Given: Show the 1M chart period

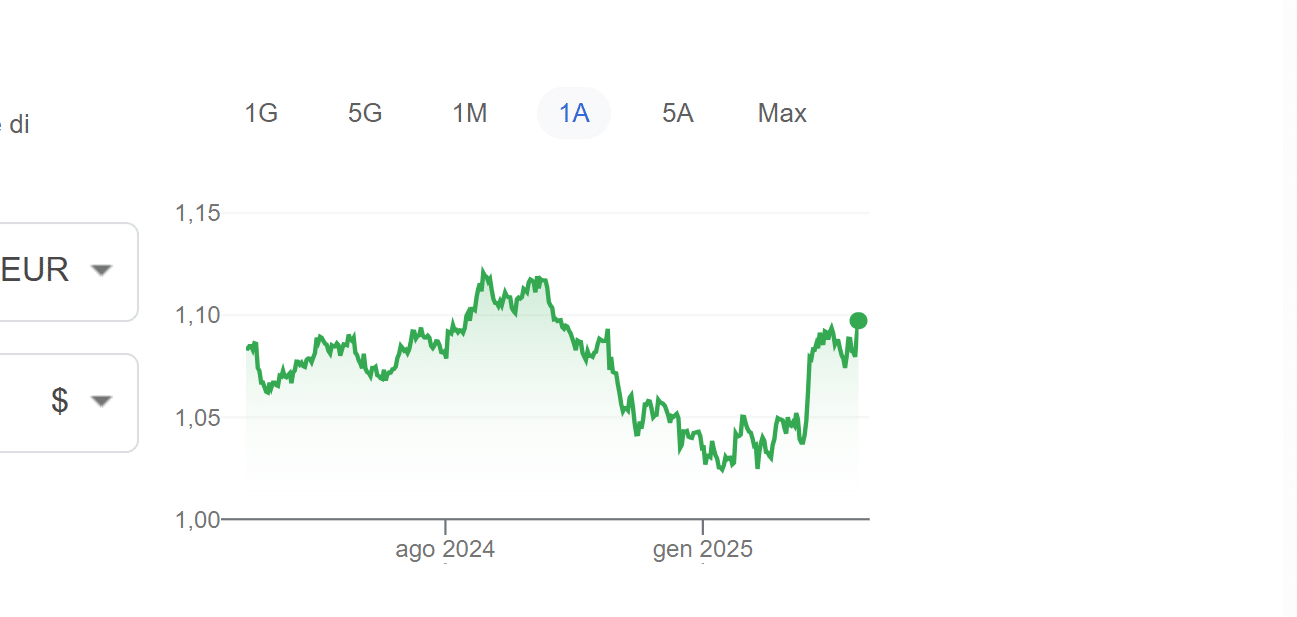Looking at the screenshot, I should coord(470,113).
